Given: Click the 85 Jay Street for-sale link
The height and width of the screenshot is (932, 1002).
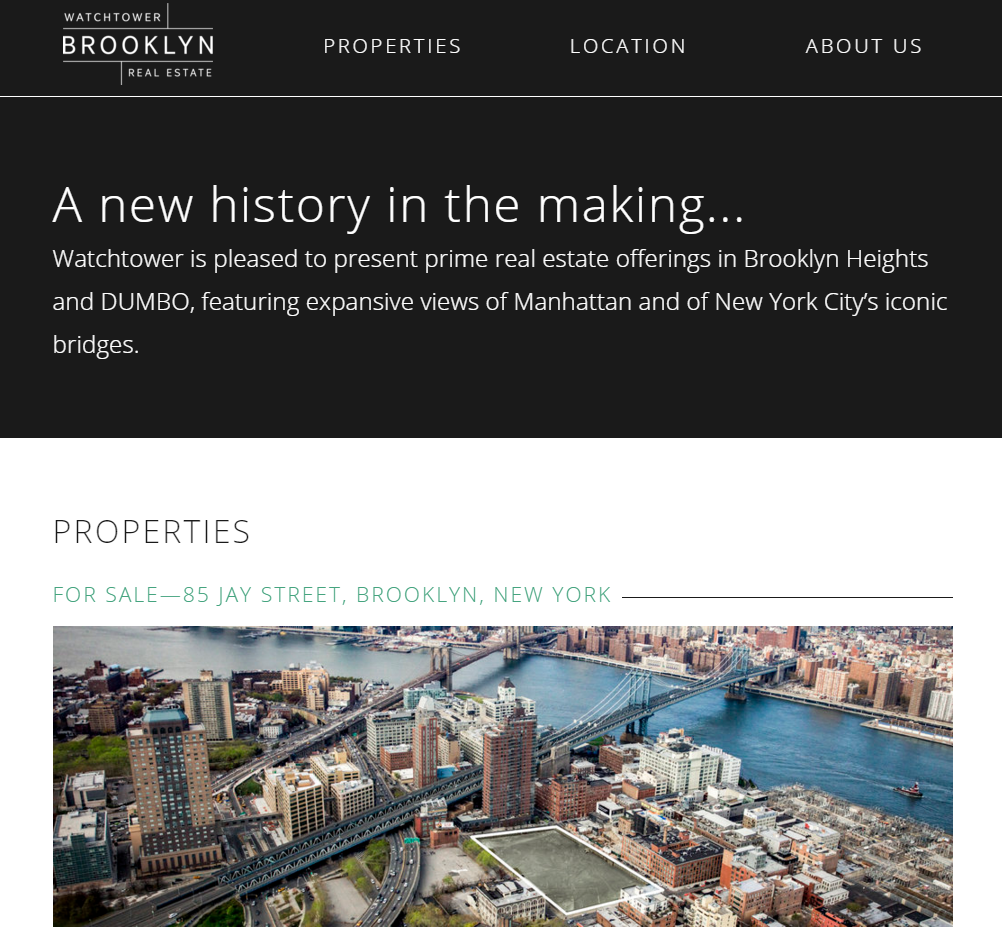Looking at the screenshot, I should point(332,594).
